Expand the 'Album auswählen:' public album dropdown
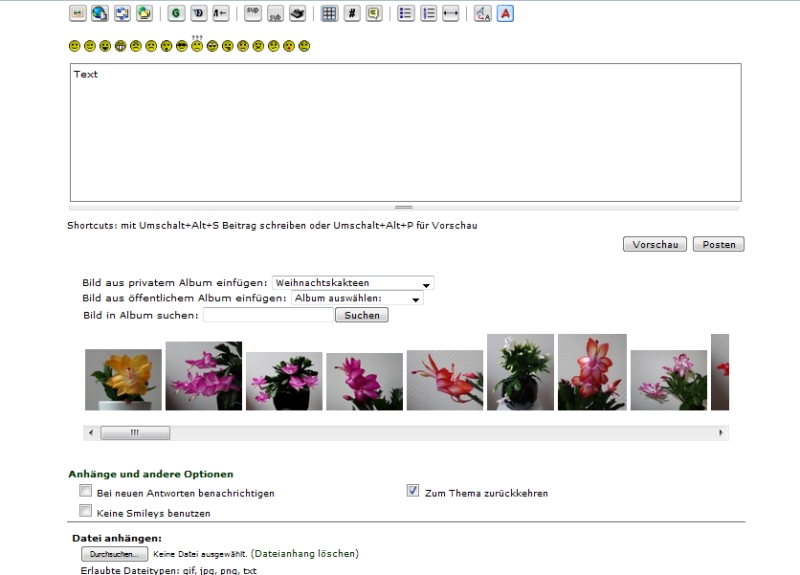Viewport: 800px width, 575px height. pos(357,298)
